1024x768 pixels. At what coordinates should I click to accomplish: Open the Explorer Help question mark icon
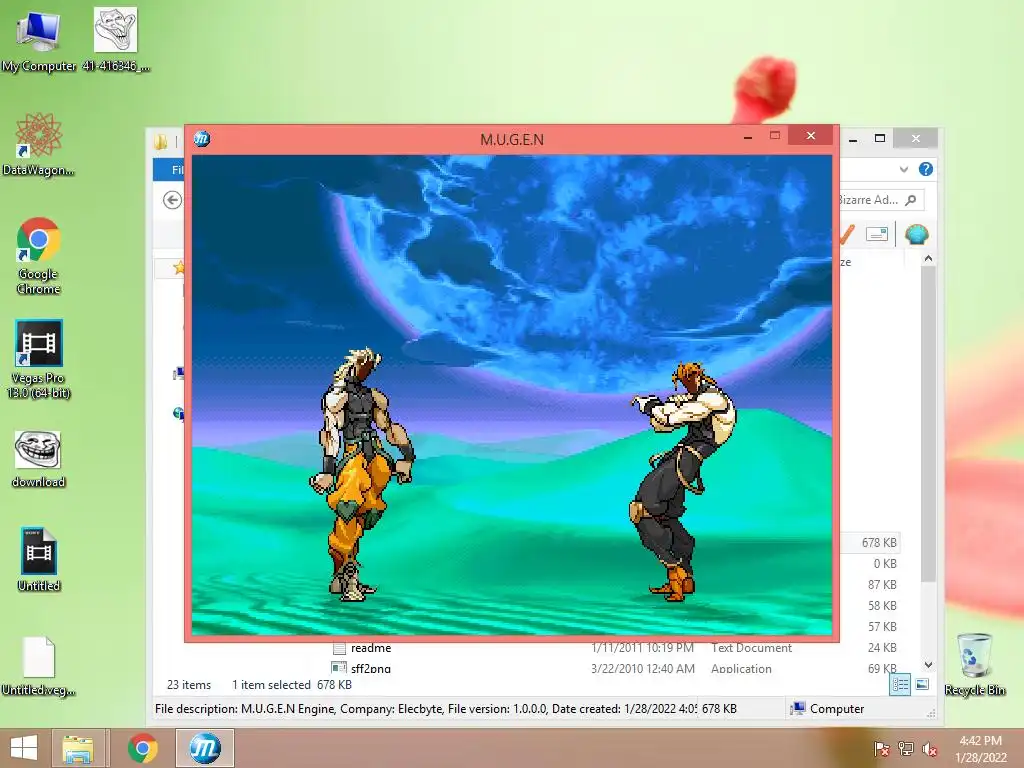[925, 169]
